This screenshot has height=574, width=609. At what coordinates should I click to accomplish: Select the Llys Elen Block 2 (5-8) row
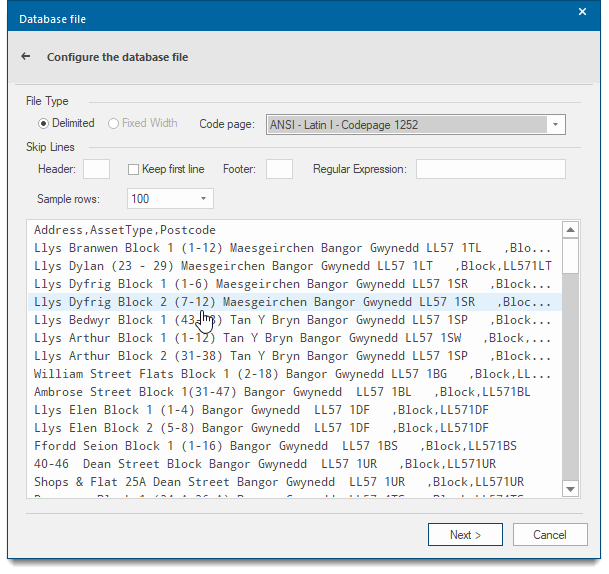point(295,428)
